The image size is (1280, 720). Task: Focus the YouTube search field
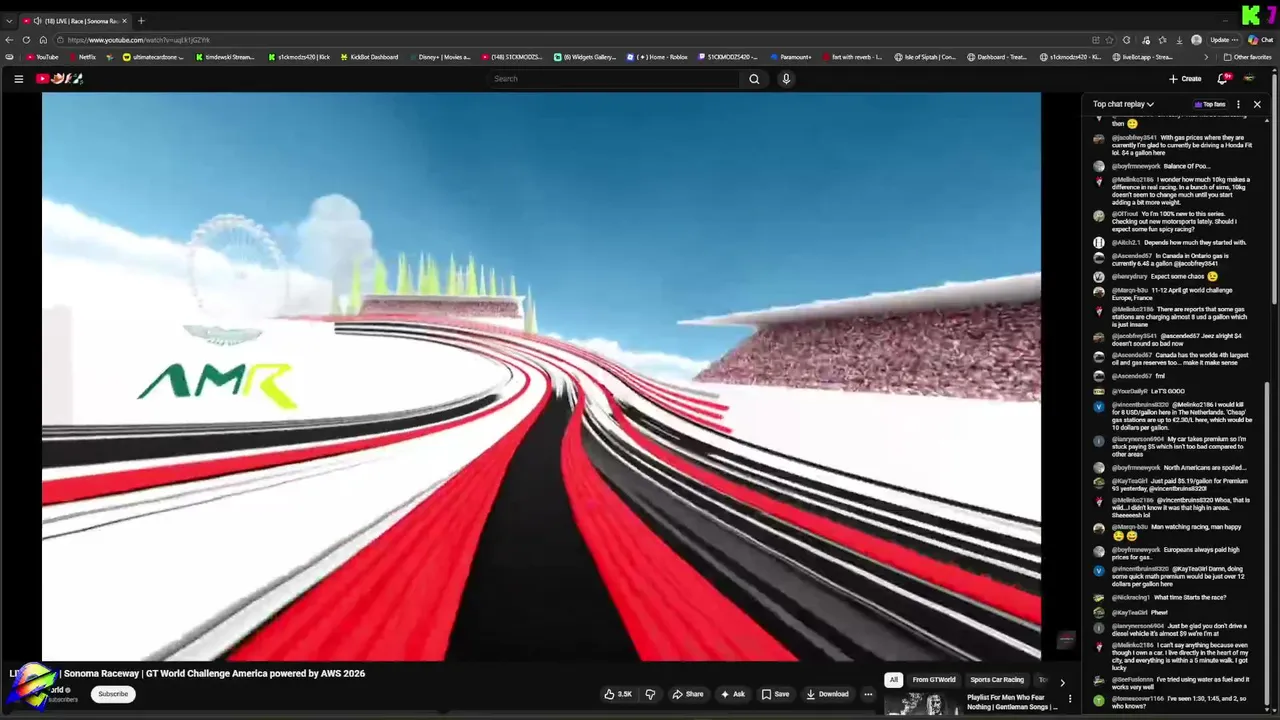point(613,79)
